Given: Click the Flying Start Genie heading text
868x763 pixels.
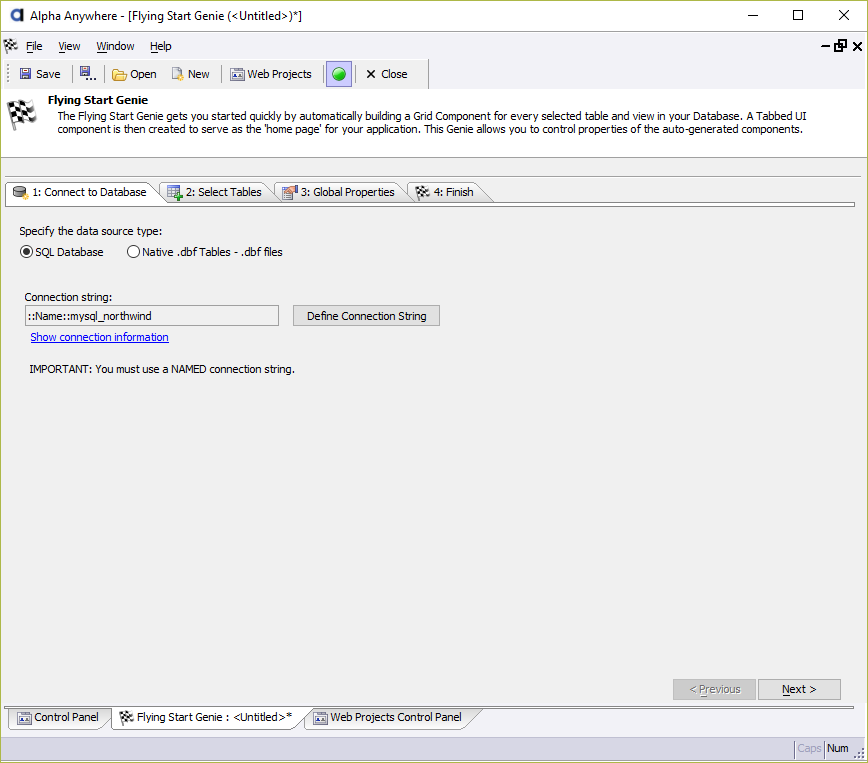Looking at the screenshot, I should click(98, 100).
